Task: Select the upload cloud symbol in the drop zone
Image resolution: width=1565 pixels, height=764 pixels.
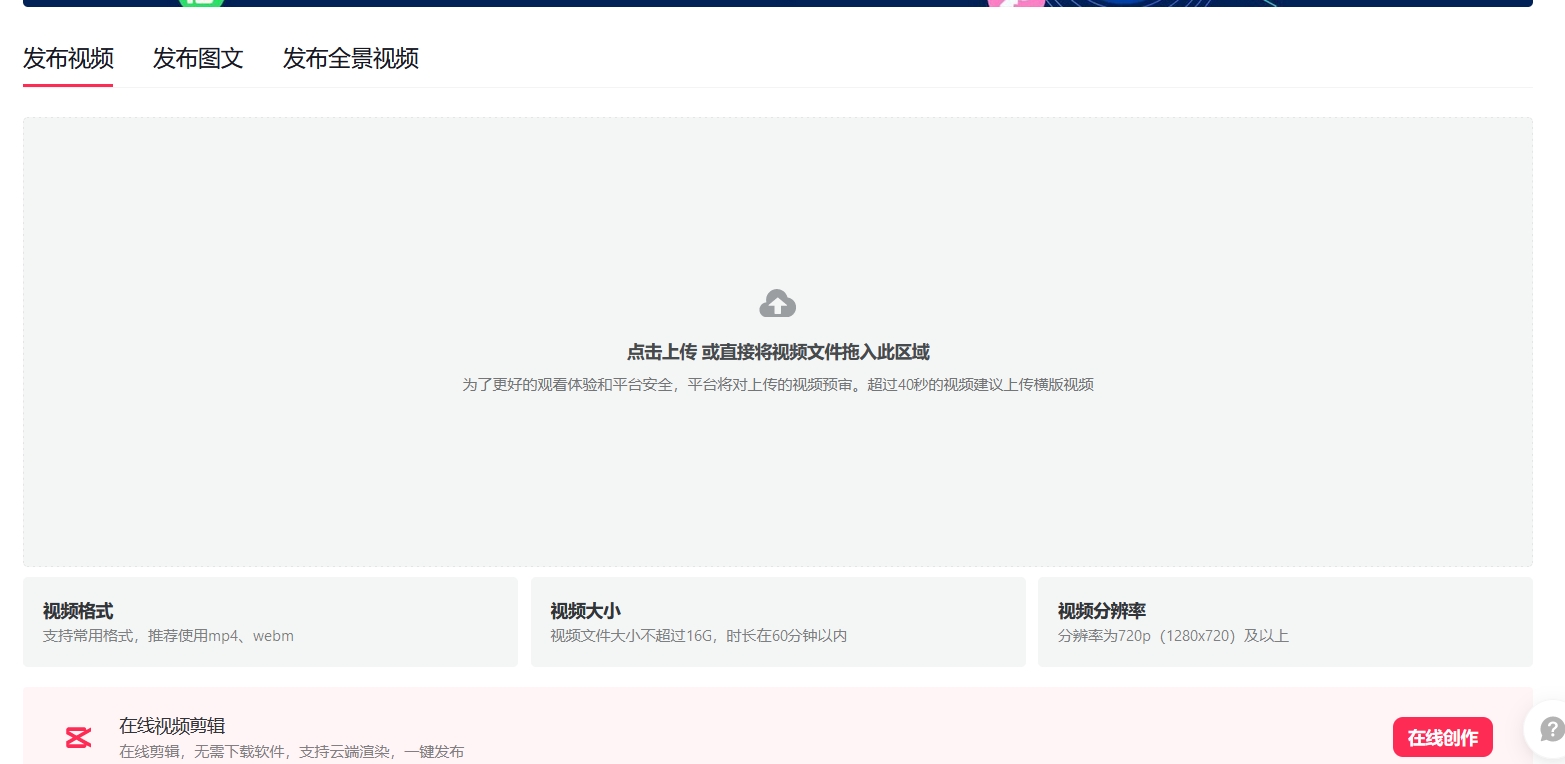Action: [x=777, y=303]
